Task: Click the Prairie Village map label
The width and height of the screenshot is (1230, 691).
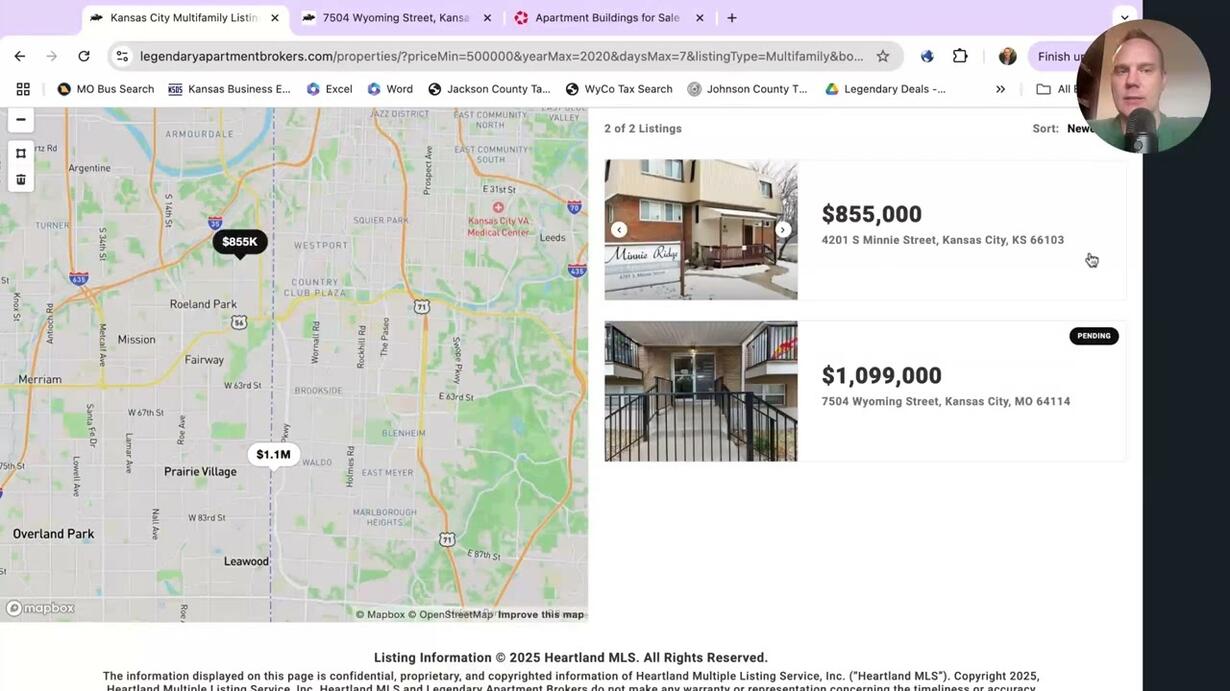Action: tap(200, 472)
